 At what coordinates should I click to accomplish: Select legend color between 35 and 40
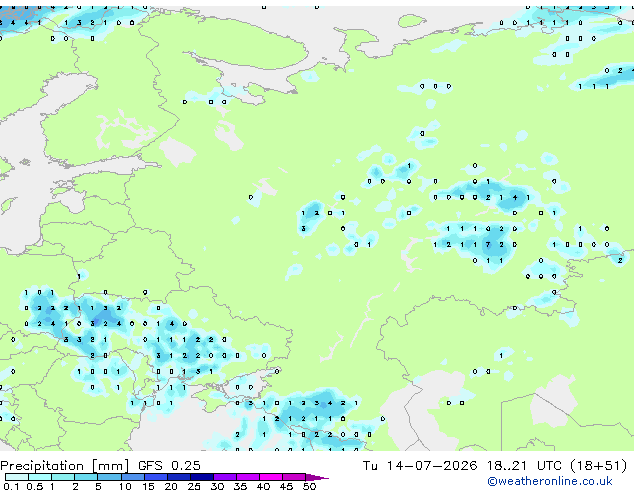[x=248, y=477]
